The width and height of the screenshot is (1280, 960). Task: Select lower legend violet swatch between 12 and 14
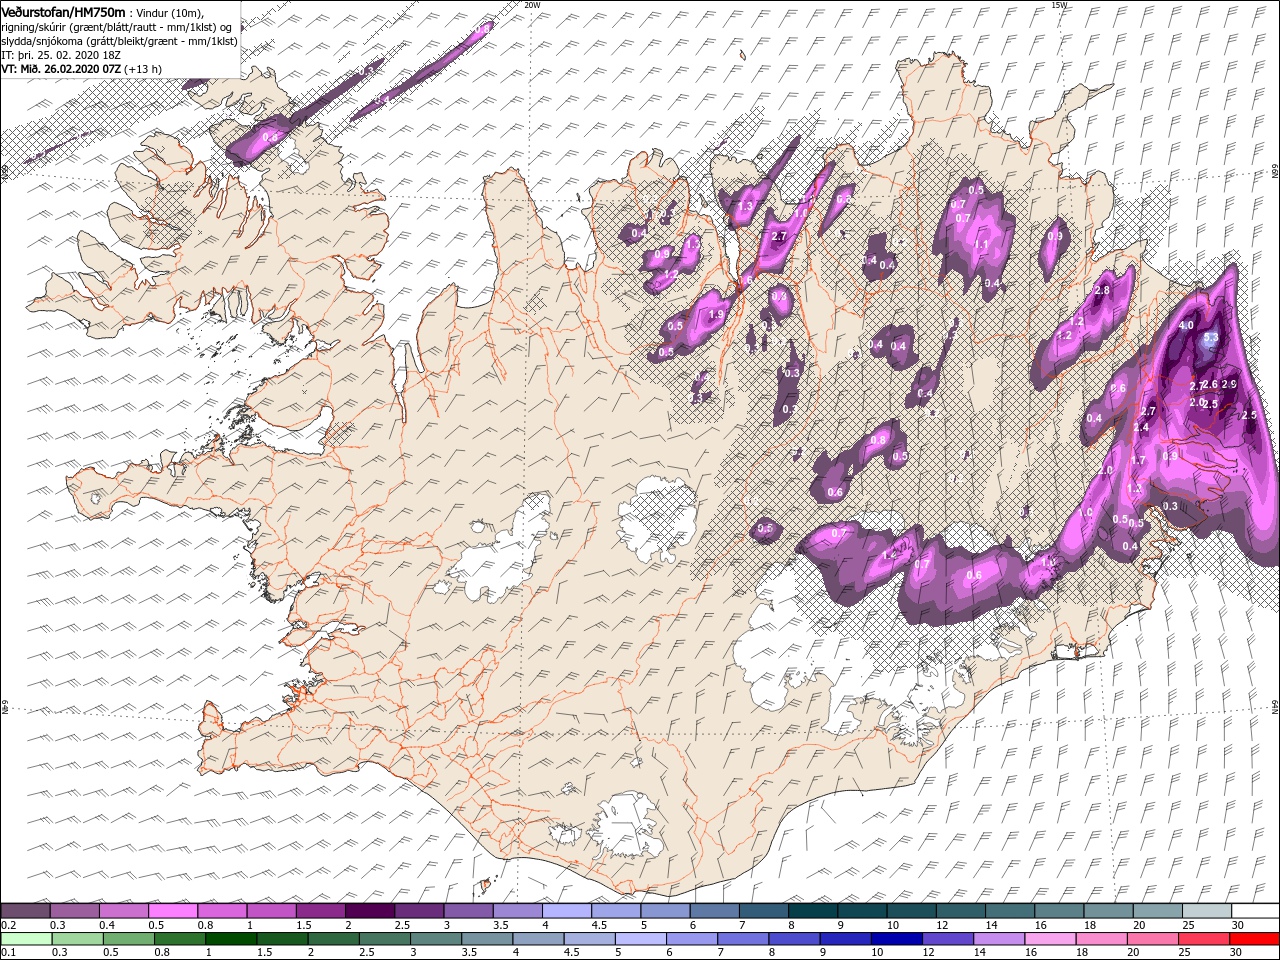[945, 939]
